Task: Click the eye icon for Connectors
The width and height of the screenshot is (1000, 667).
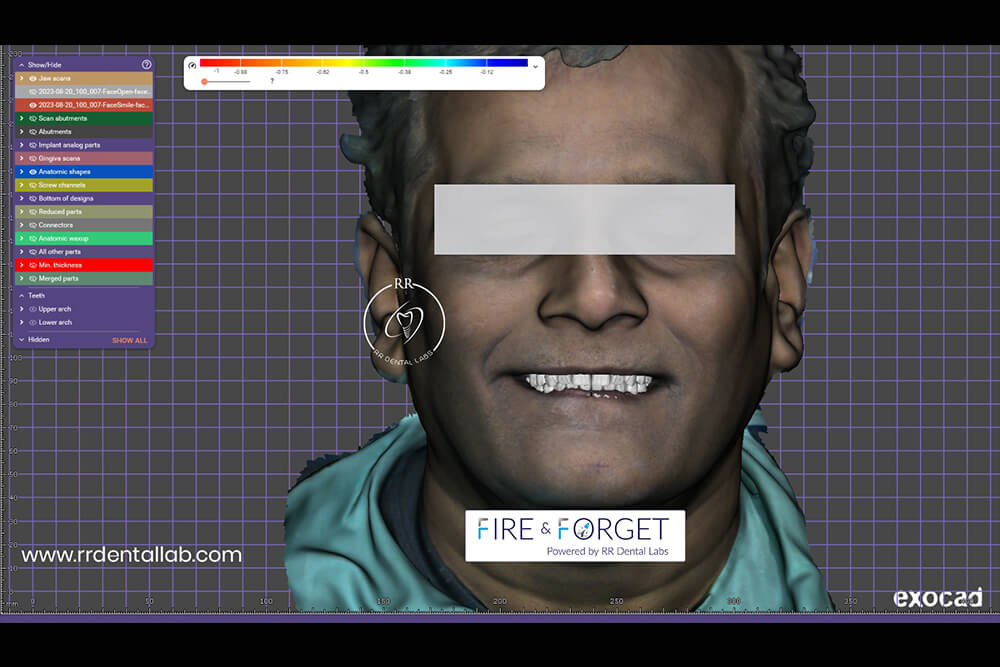Action: tap(33, 225)
